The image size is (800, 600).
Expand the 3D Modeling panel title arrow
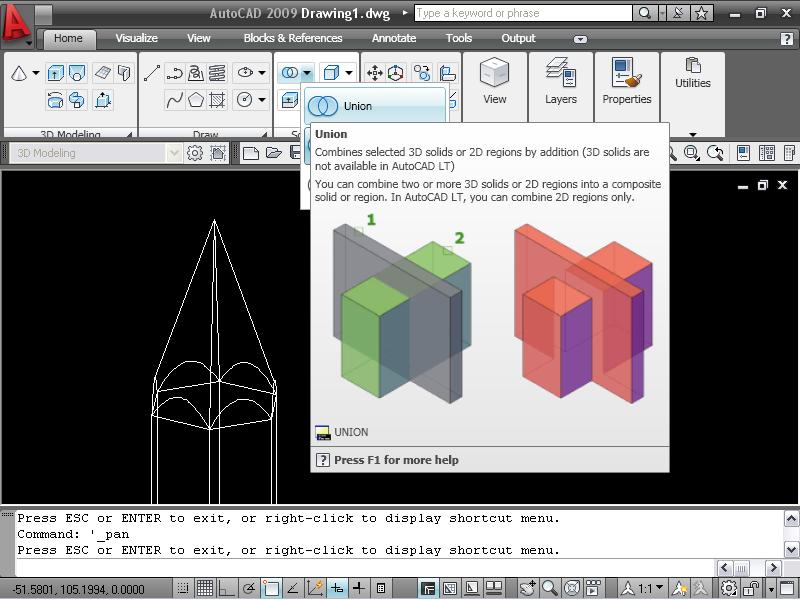(129, 135)
